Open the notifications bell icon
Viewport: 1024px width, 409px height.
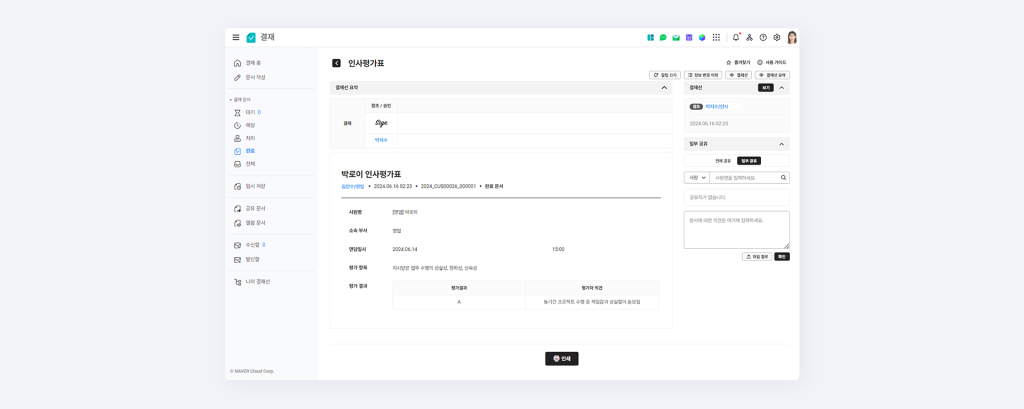pos(736,38)
